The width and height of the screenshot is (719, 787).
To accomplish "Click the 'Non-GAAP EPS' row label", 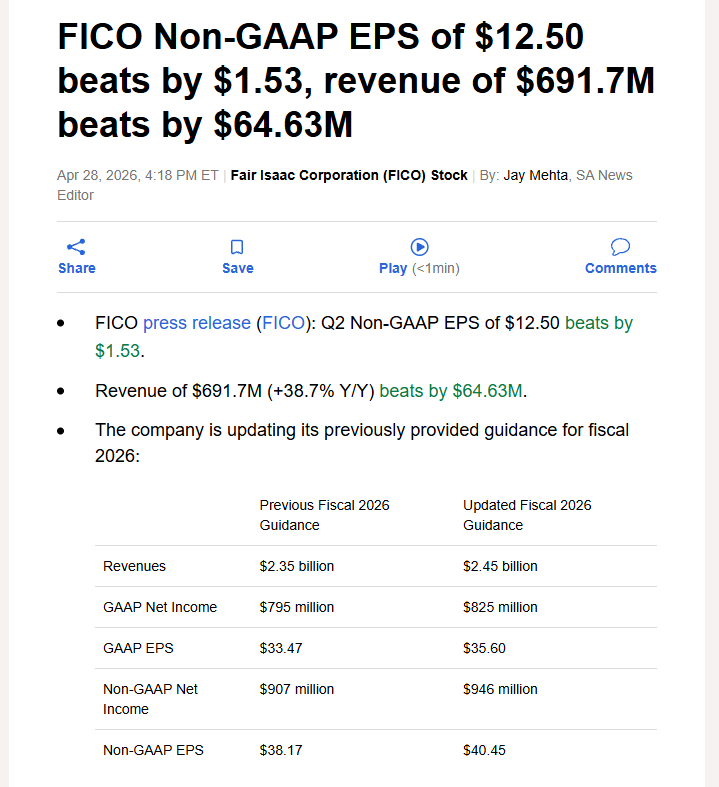I will tap(153, 750).
